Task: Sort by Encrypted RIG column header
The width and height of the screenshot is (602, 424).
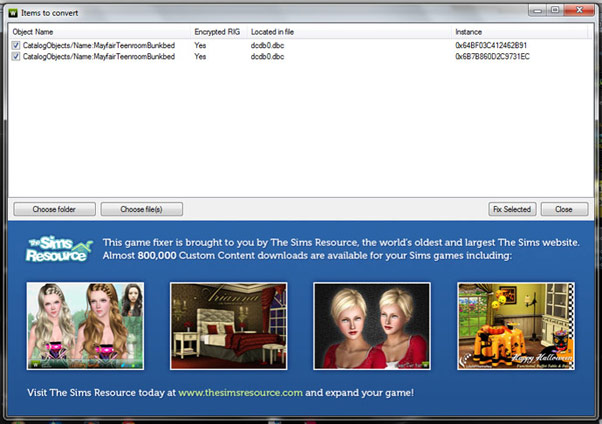Action: [x=216, y=32]
